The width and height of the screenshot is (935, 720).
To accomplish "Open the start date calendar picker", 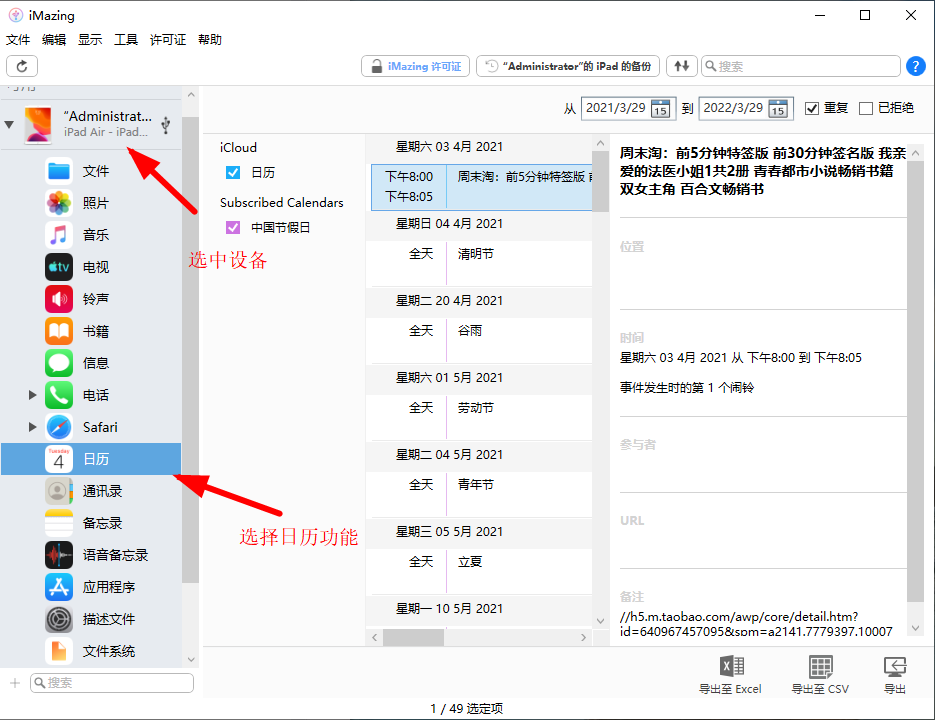I will (x=660, y=109).
